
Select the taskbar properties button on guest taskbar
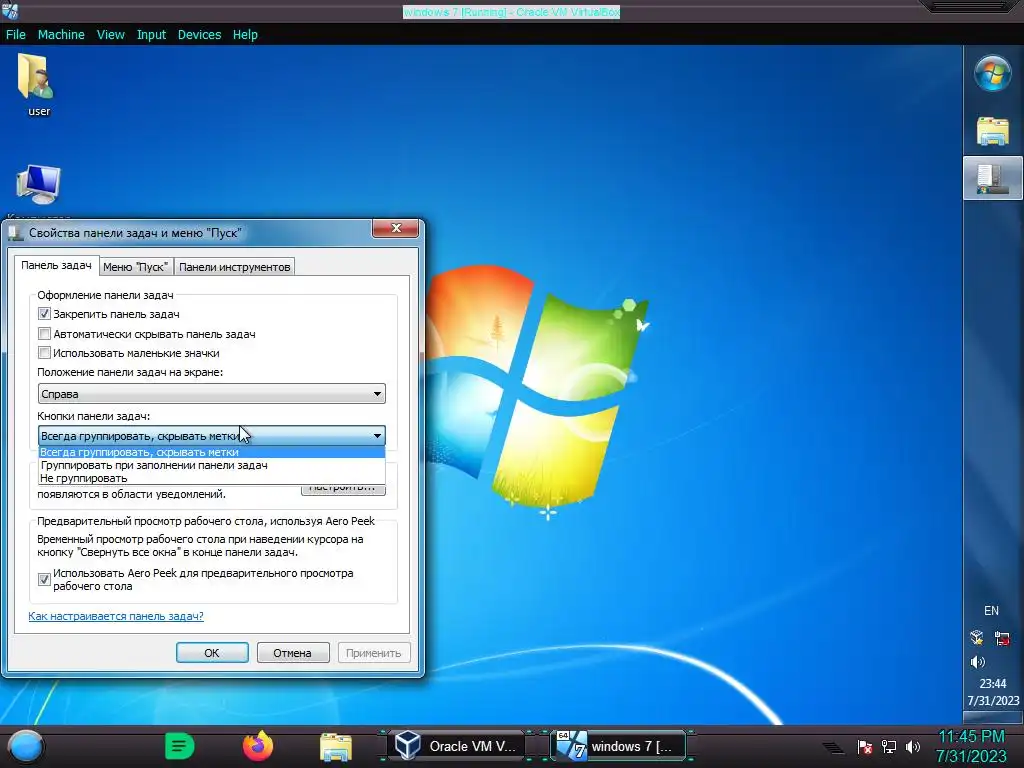click(x=993, y=178)
